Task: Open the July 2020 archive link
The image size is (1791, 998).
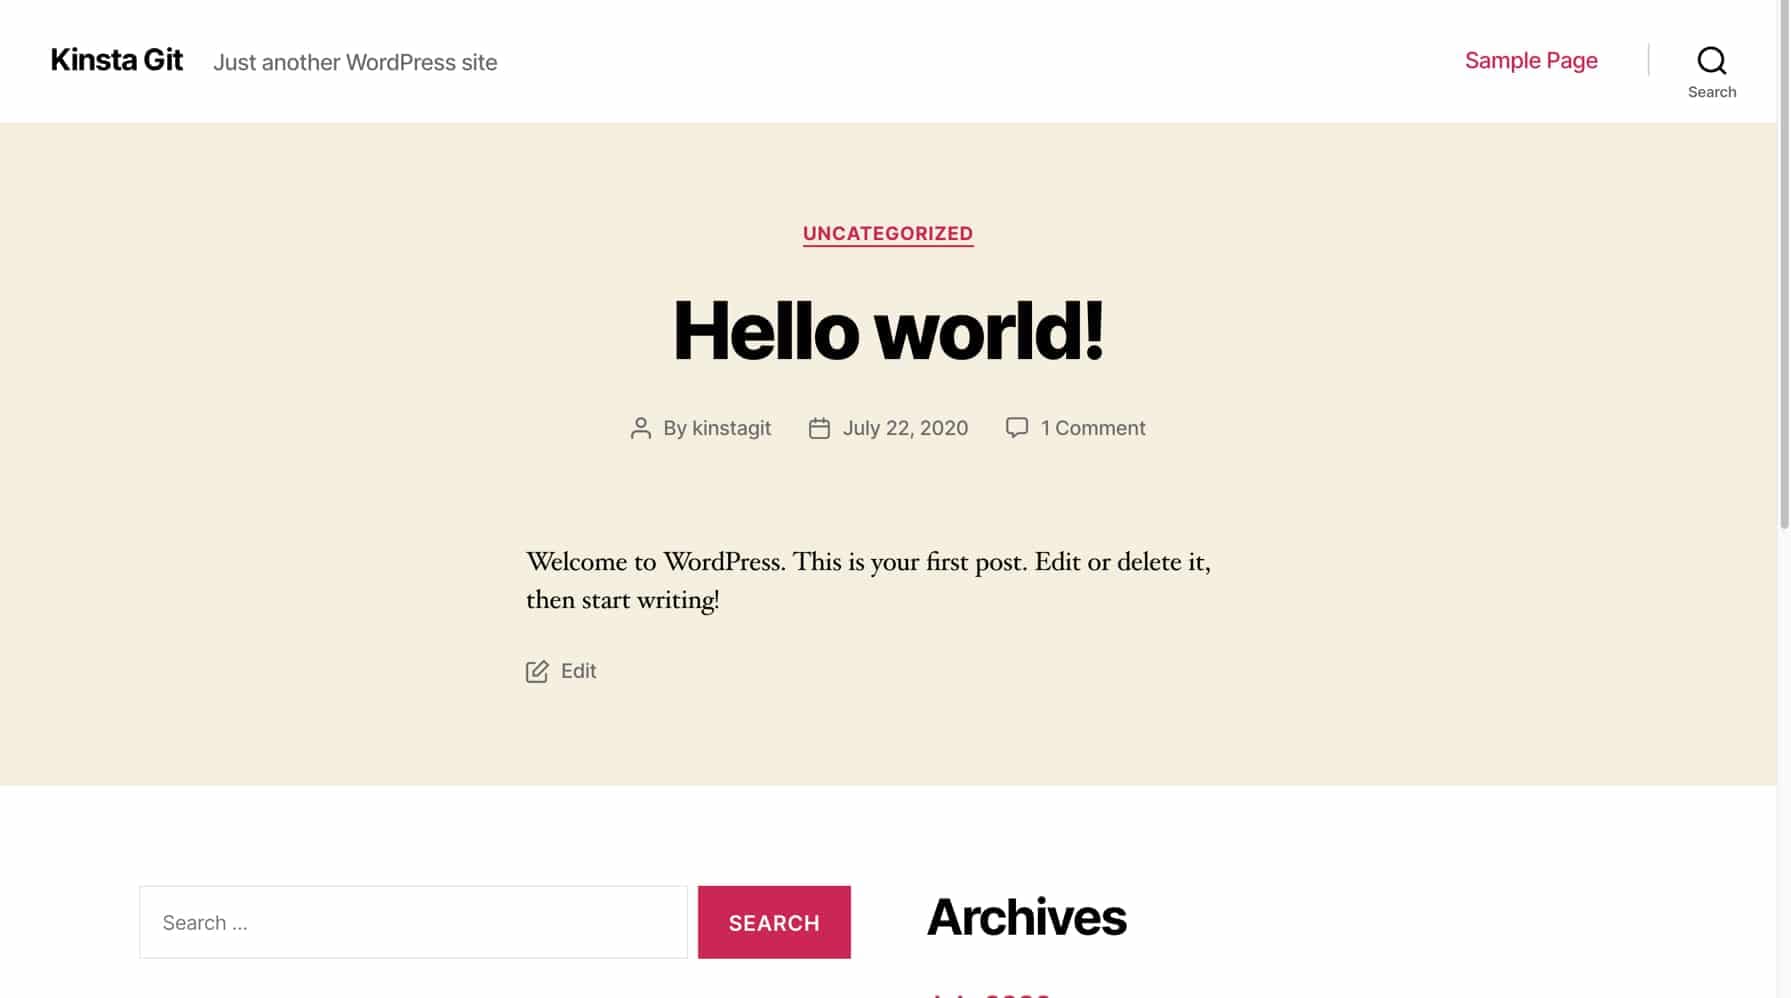Action: click(x=988, y=995)
